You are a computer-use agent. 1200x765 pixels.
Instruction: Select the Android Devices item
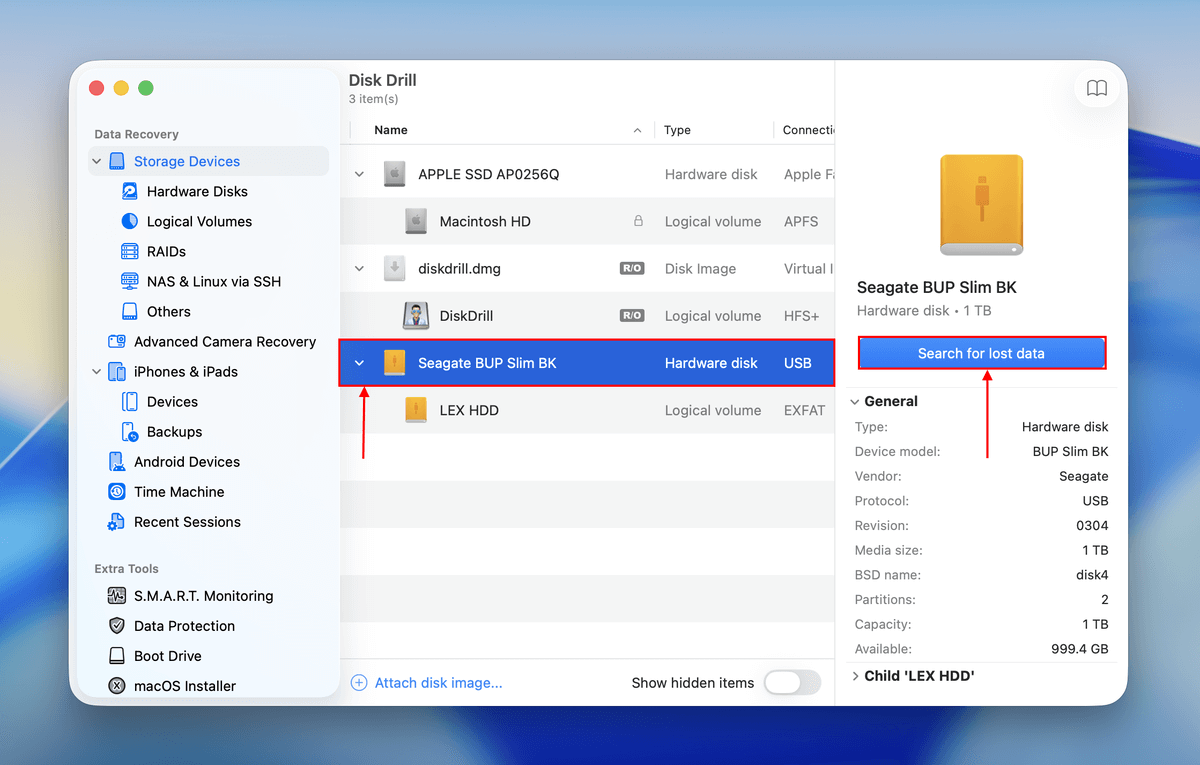[x=187, y=462]
